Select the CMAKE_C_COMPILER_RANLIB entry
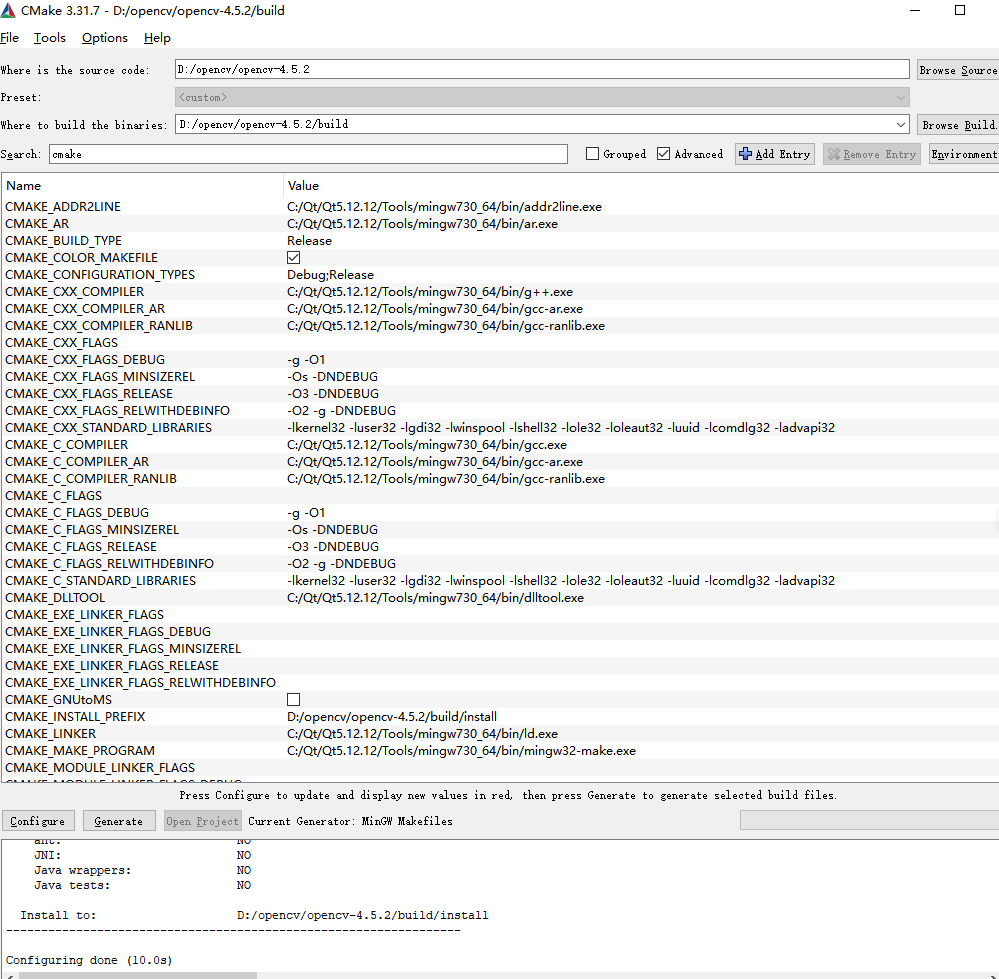Image resolution: width=999 pixels, height=979 pixels. 90,478
